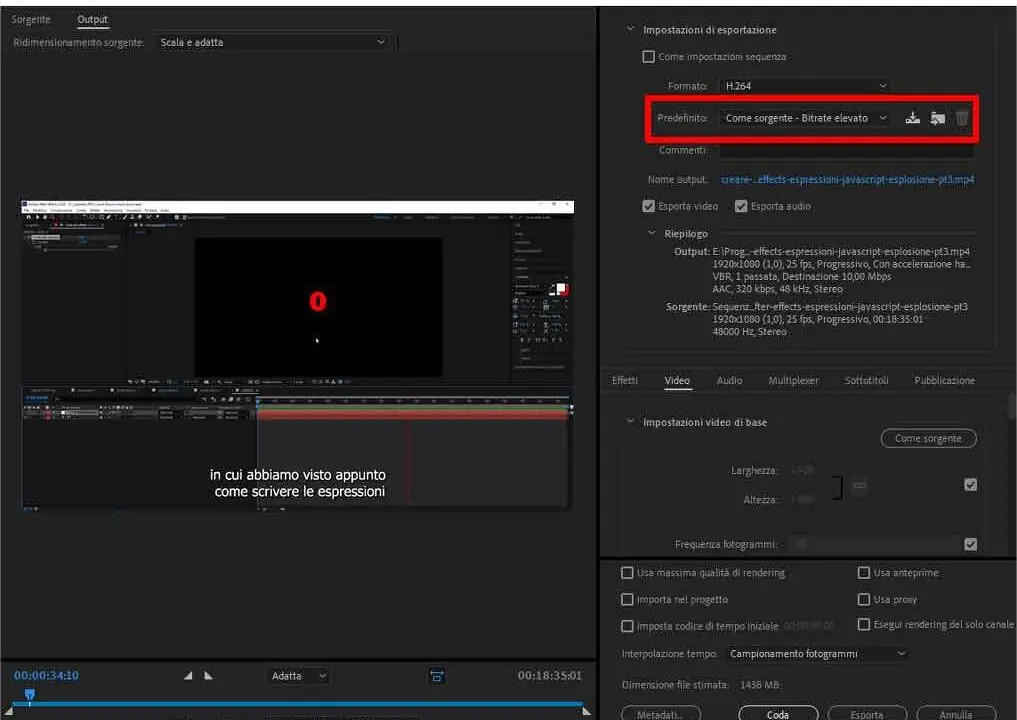1017x720 pixels.
Task: Click the delete preset trash icon
Action: pyautogui.click(x=962, y=118)
